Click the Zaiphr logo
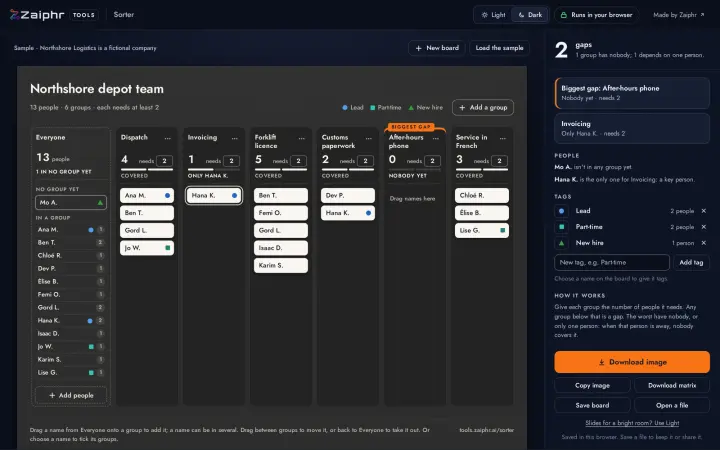720x450 pixels. (37, 15)
